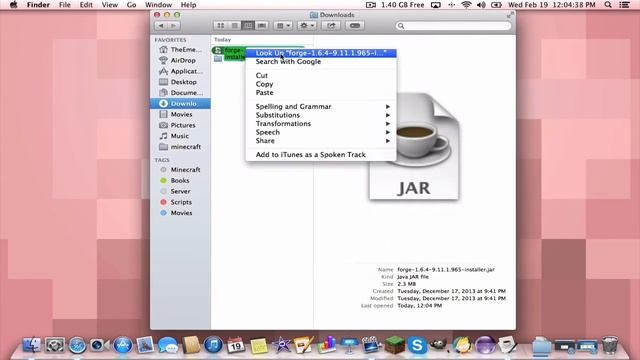The height and width of the screenshot is (360, 640).
Task: Click the battery status icon
Action: (x=496, y=5)
